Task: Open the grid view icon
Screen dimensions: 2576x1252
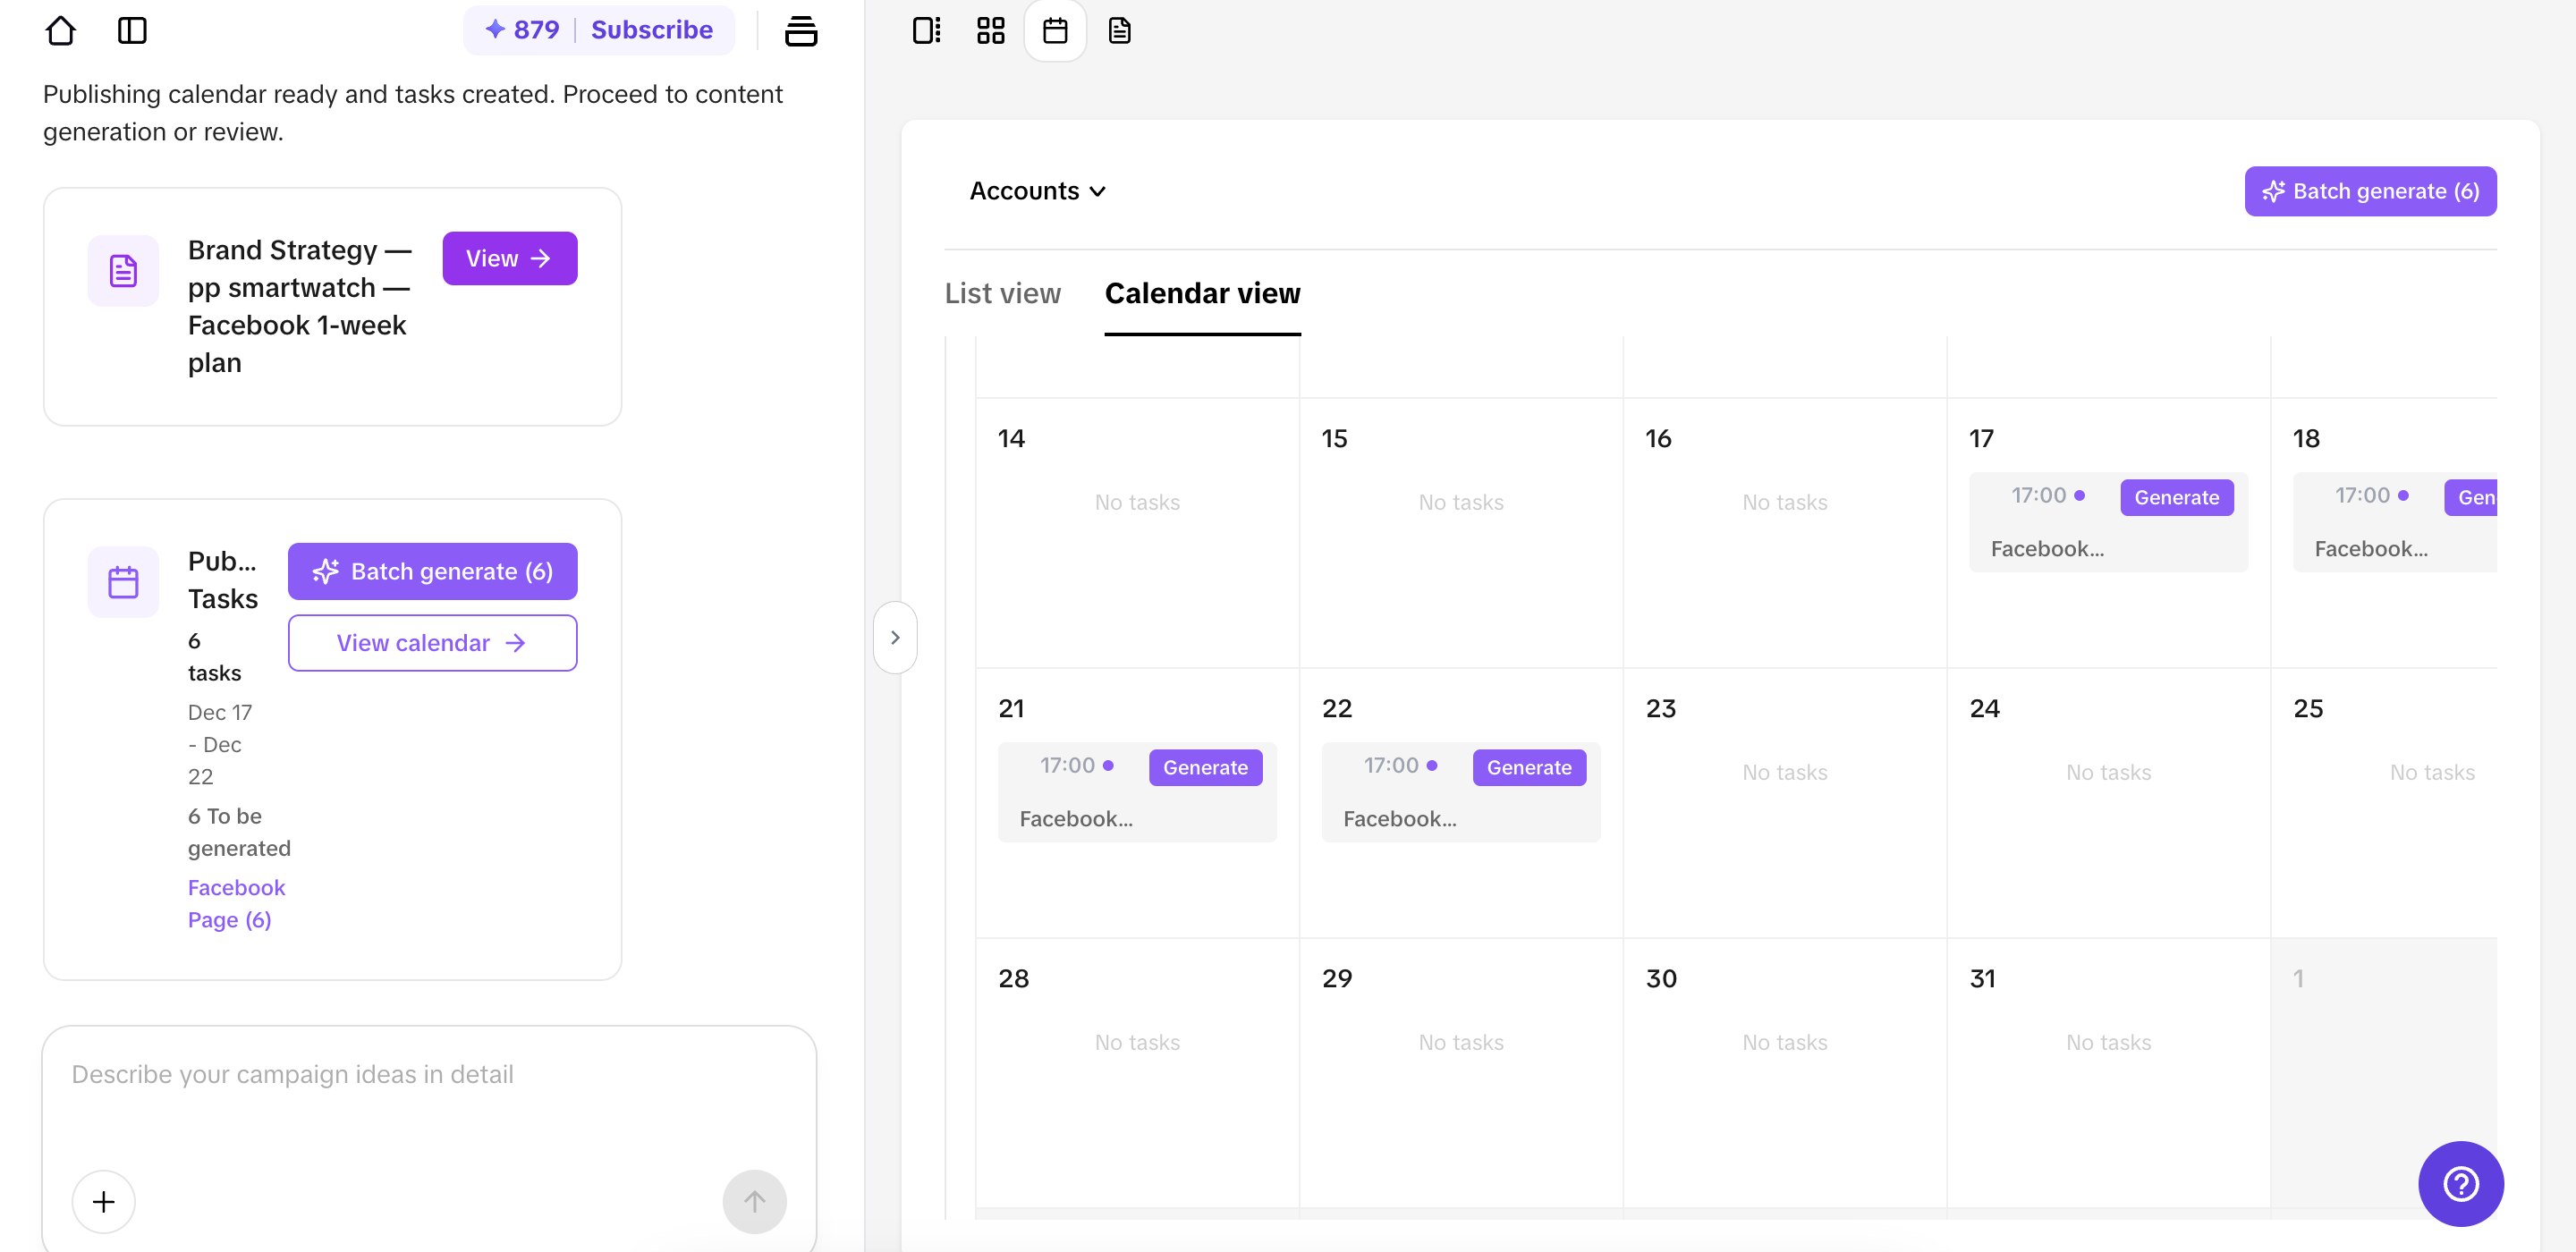Action: point(990,31)
